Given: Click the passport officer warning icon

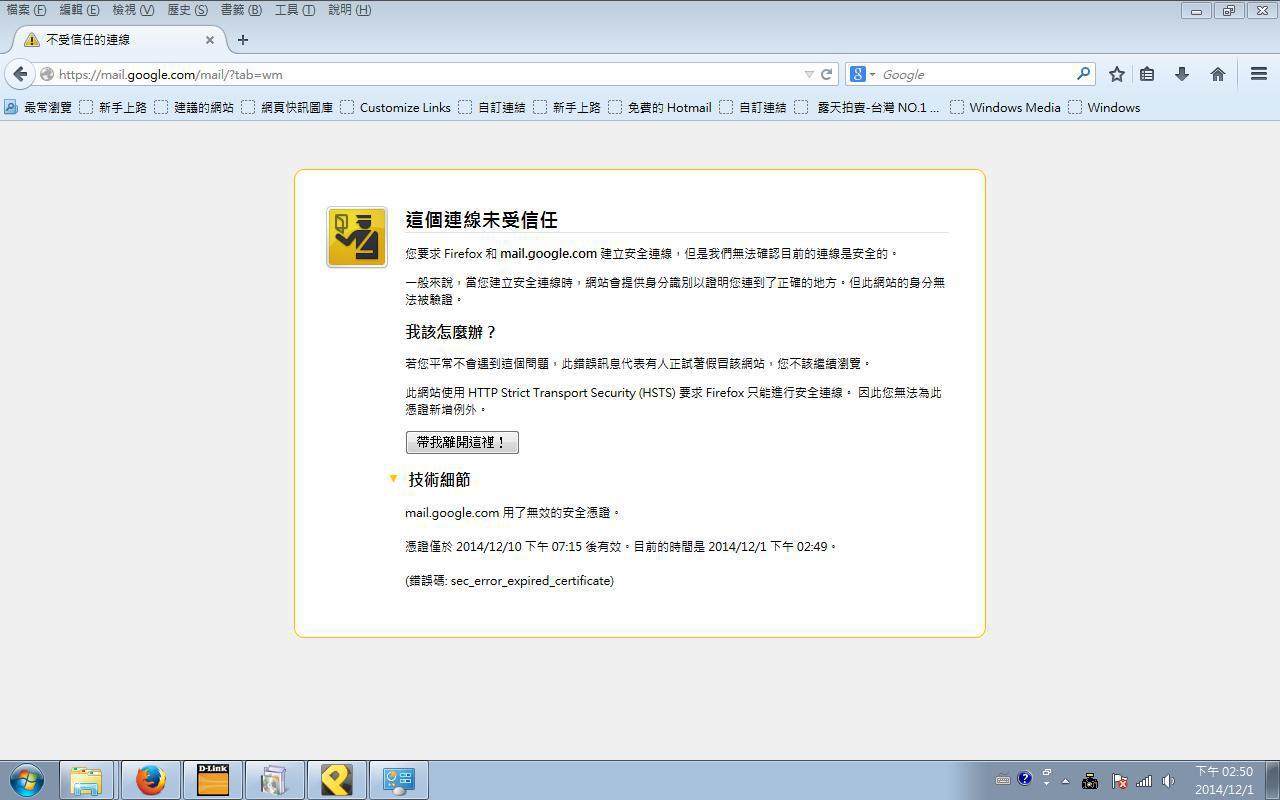Looking at the screenshot, I should pos(357,237).
